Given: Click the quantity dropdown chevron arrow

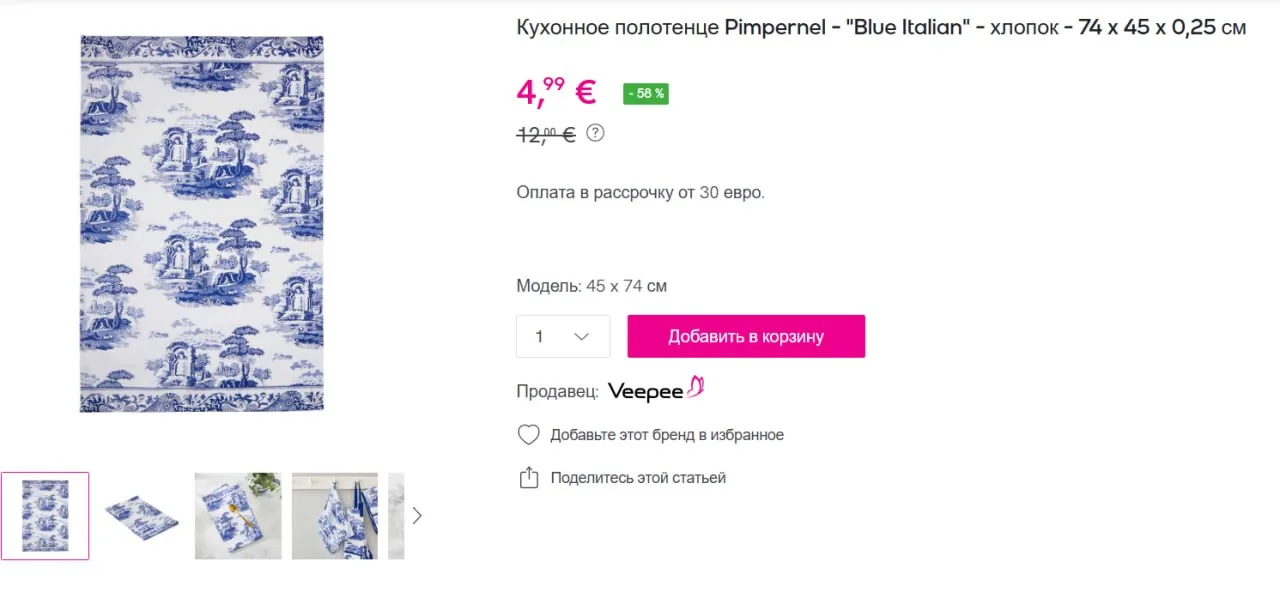Looking at the screenshot, I should pyautogui.click(x=582, y=337).
